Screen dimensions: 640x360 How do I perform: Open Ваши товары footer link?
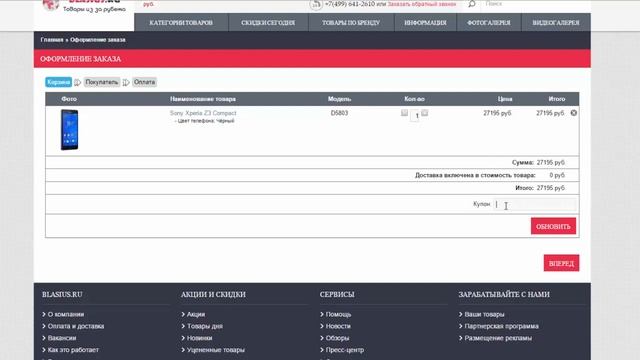click(484, 314)
